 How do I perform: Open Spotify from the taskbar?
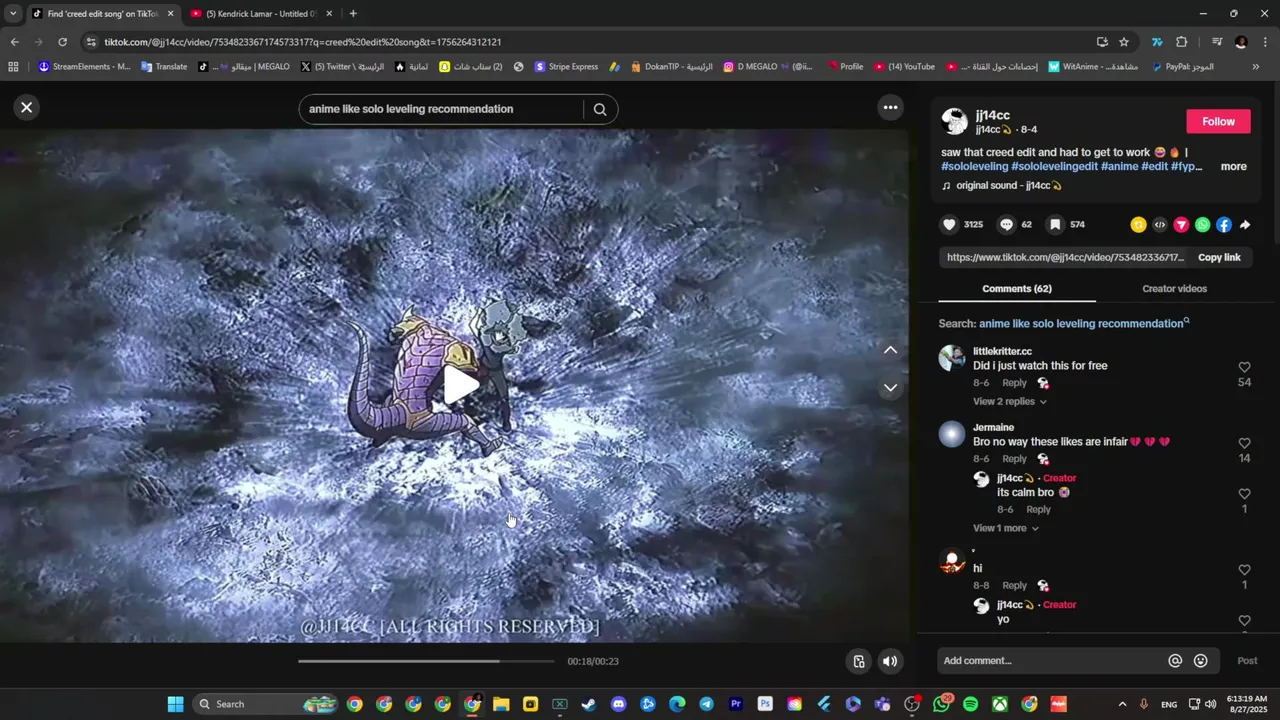pyautogui.click(x=970, y=704)
